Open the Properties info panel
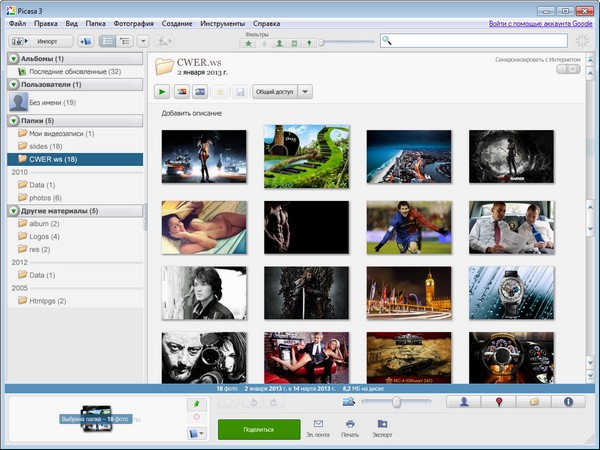The image size is (600, 450). [568, 401]
